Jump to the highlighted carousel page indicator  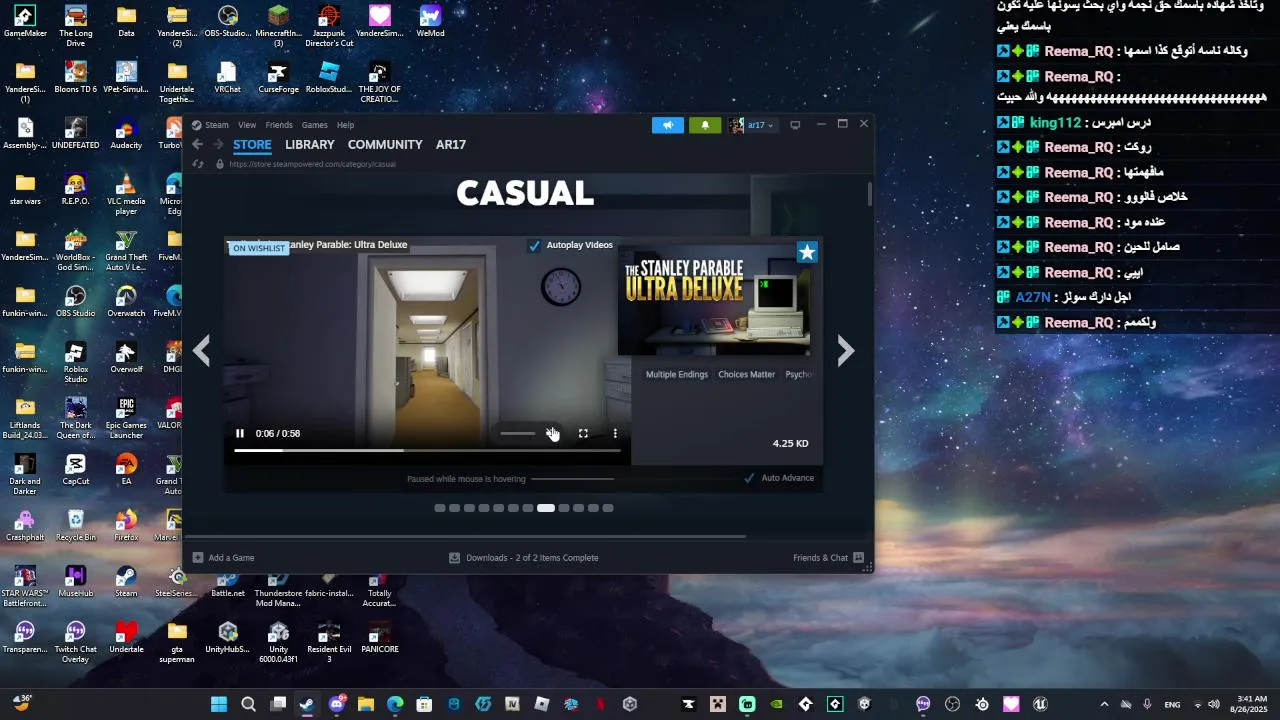click(545, 508)
